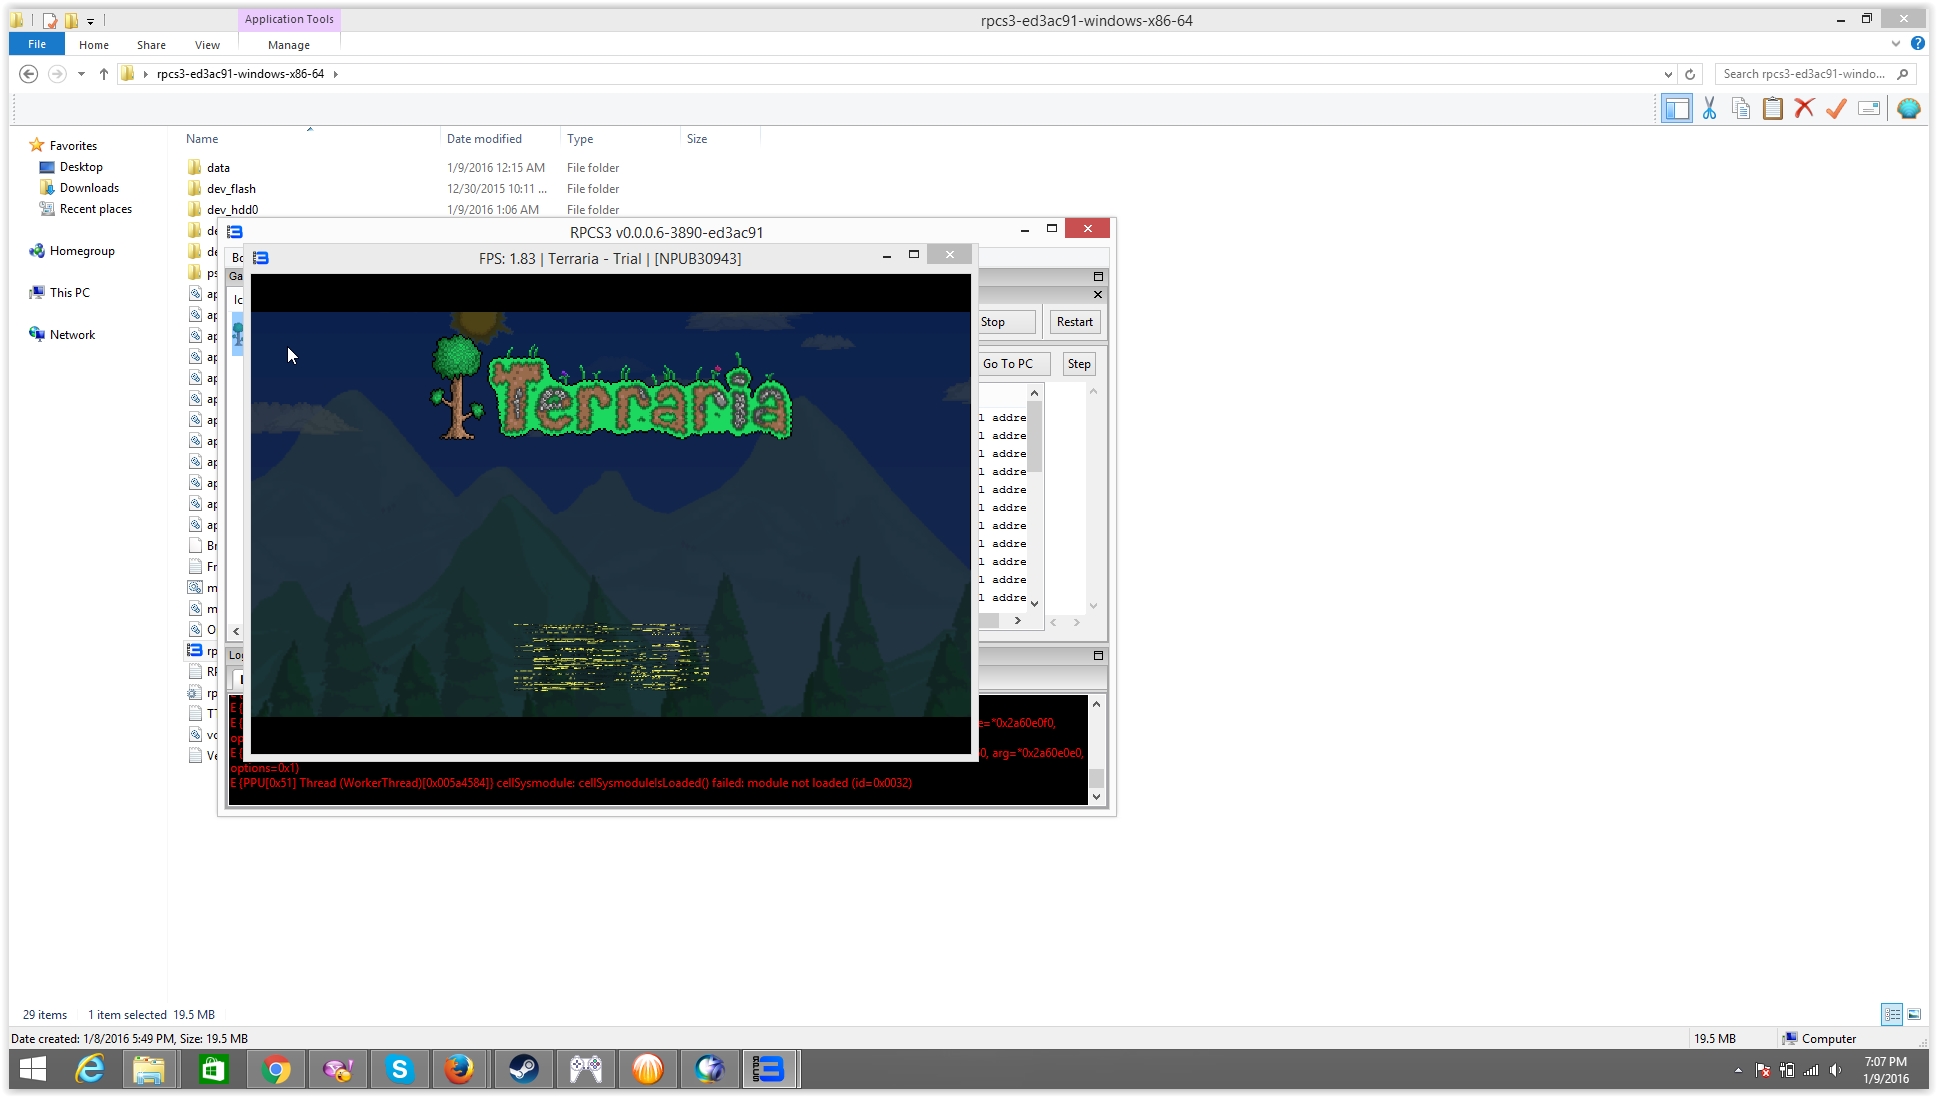Expand the address bar history dropdown
Screen dimensions: 1937x1097
pos(1668,74)
